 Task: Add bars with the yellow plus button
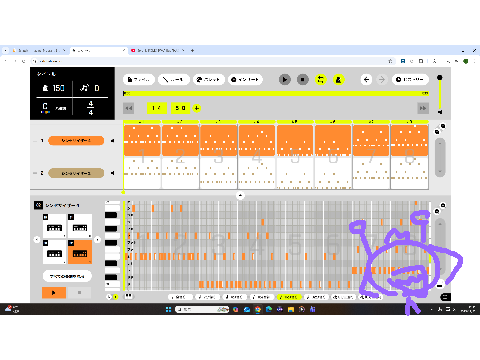click(x=197, y=108)
